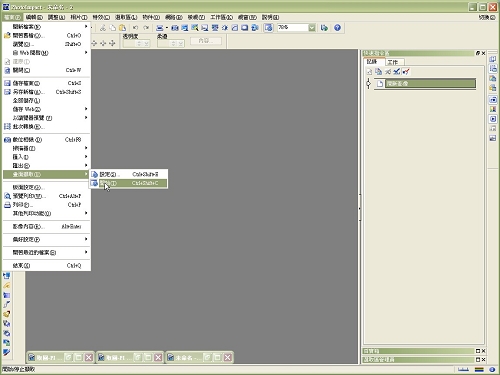Click the 70% zoom level field
The width and height of the screenshot is (500, 375).
[292, 28]
